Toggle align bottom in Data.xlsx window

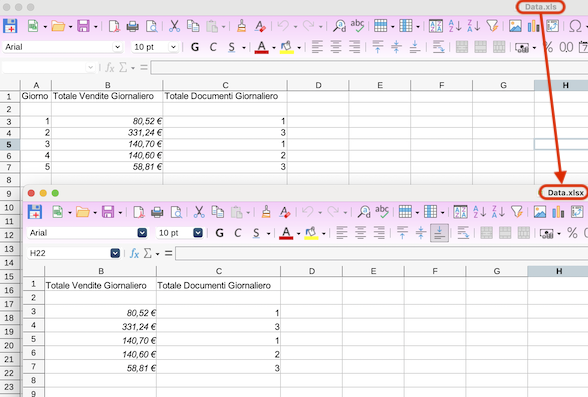click(x=439, y=233)
